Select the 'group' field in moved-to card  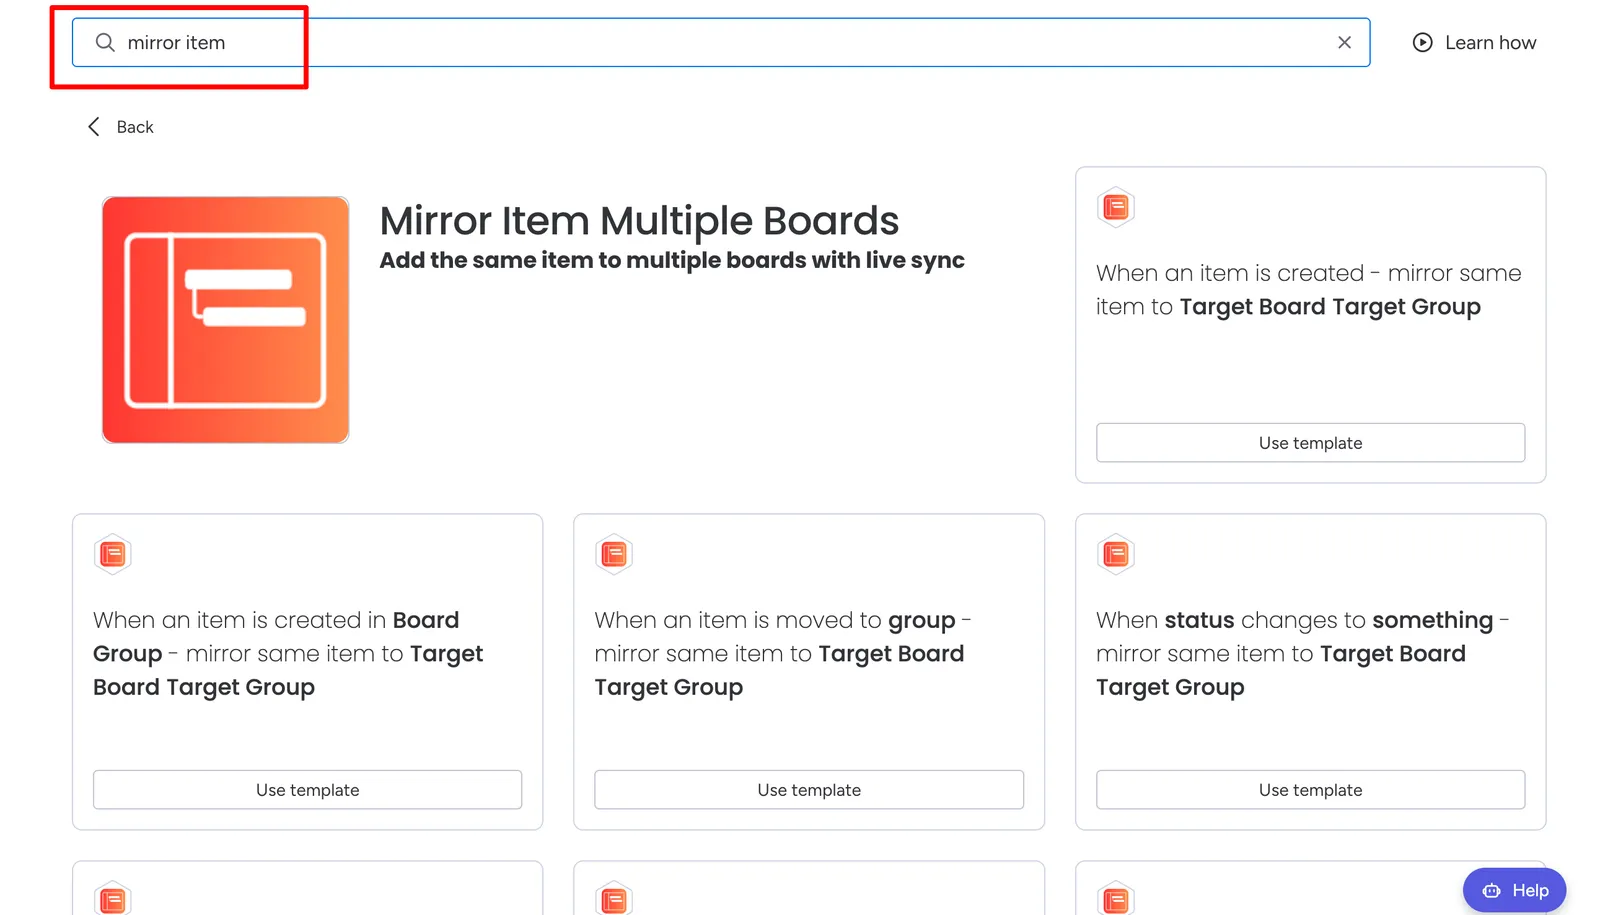922,621
